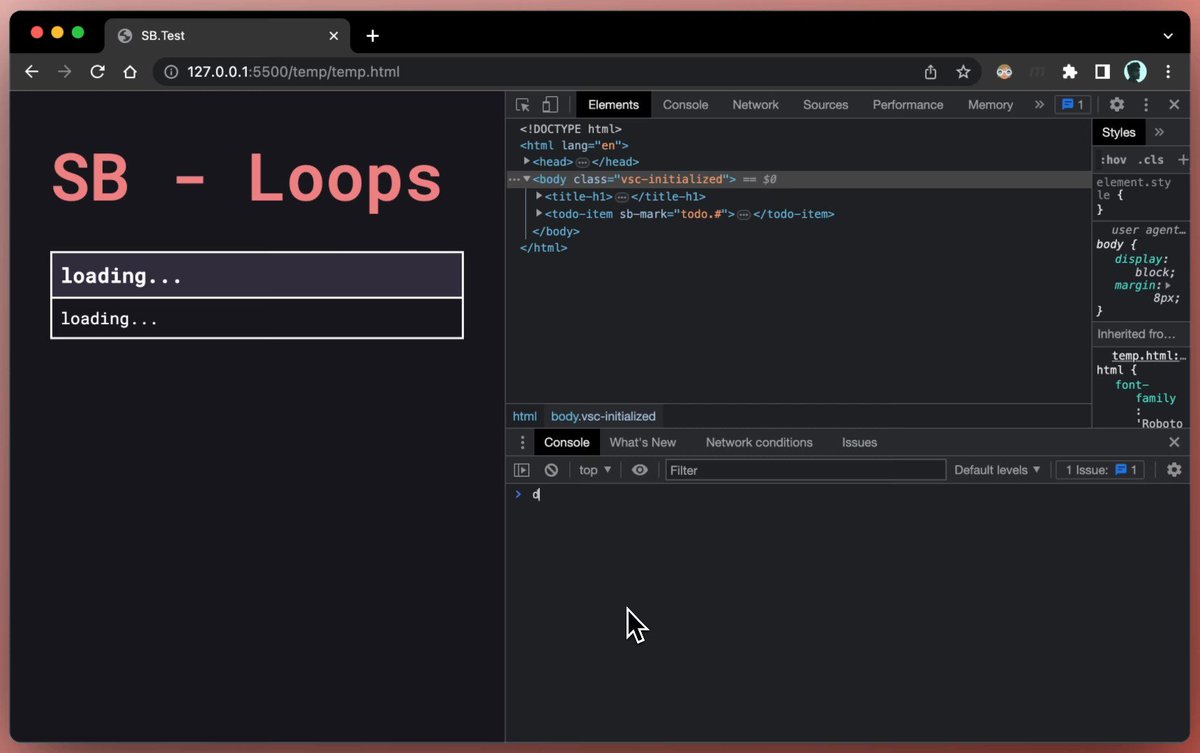The image size is (1200, 753).
Task: Open the Chrome extensions puzzle icon
Action: pyautogui.click(x=1070, y=72)
